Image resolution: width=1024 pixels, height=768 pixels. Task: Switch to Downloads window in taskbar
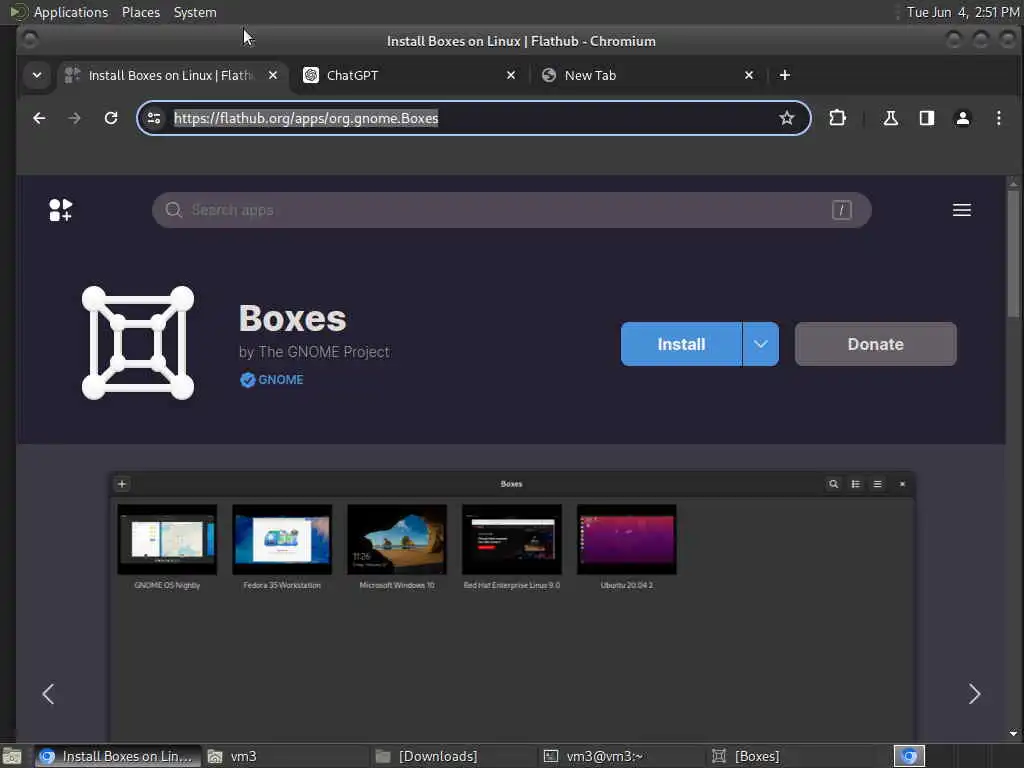pyautogui.click(x=454, y=756)
